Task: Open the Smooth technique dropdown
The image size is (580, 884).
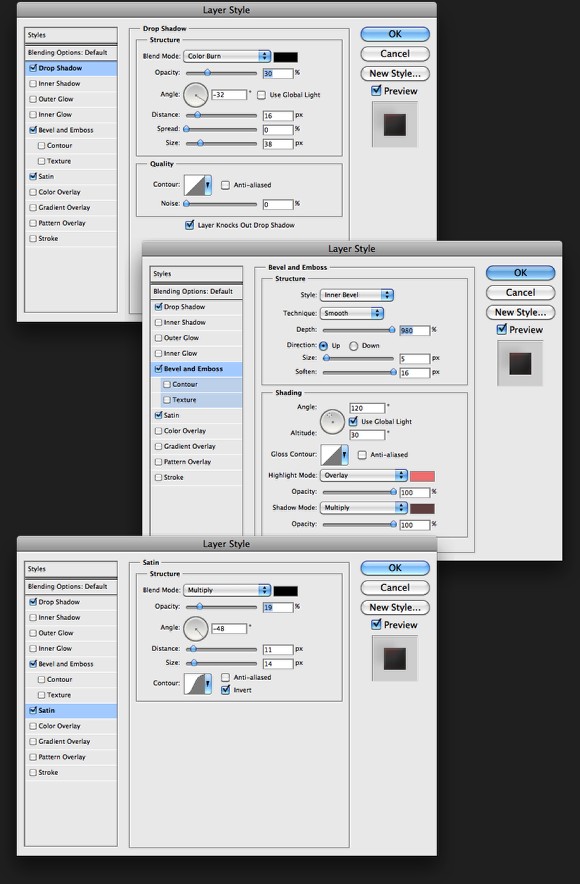Action: [352, 313]
